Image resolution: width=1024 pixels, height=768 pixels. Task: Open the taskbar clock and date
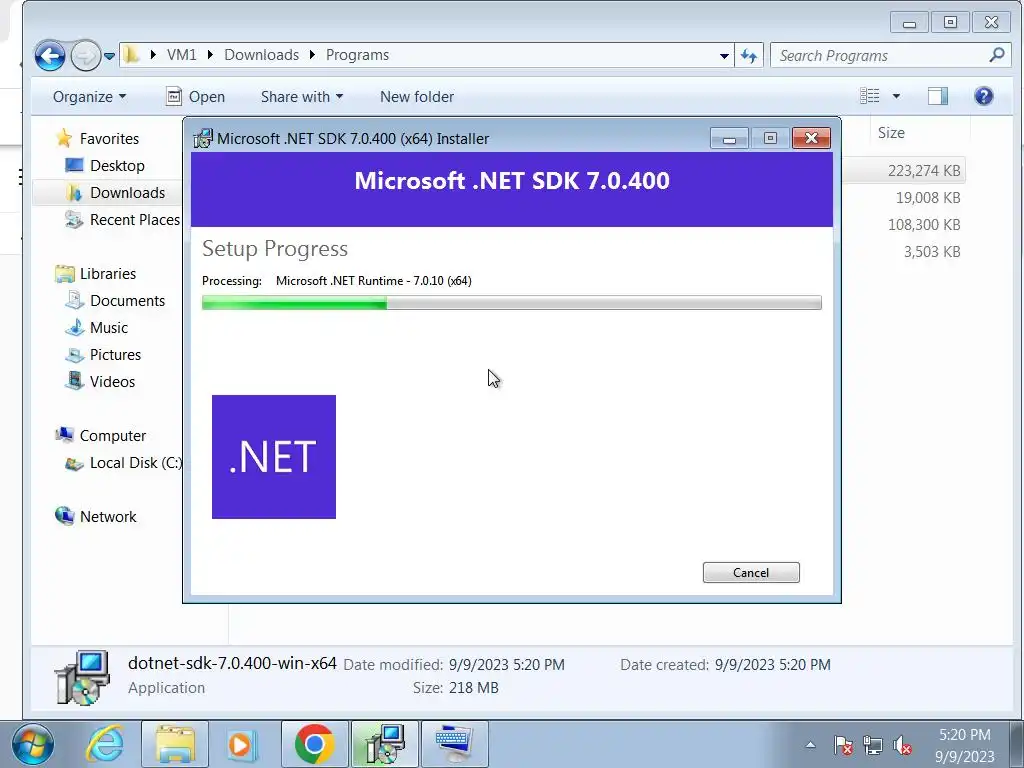pos(965,745)
